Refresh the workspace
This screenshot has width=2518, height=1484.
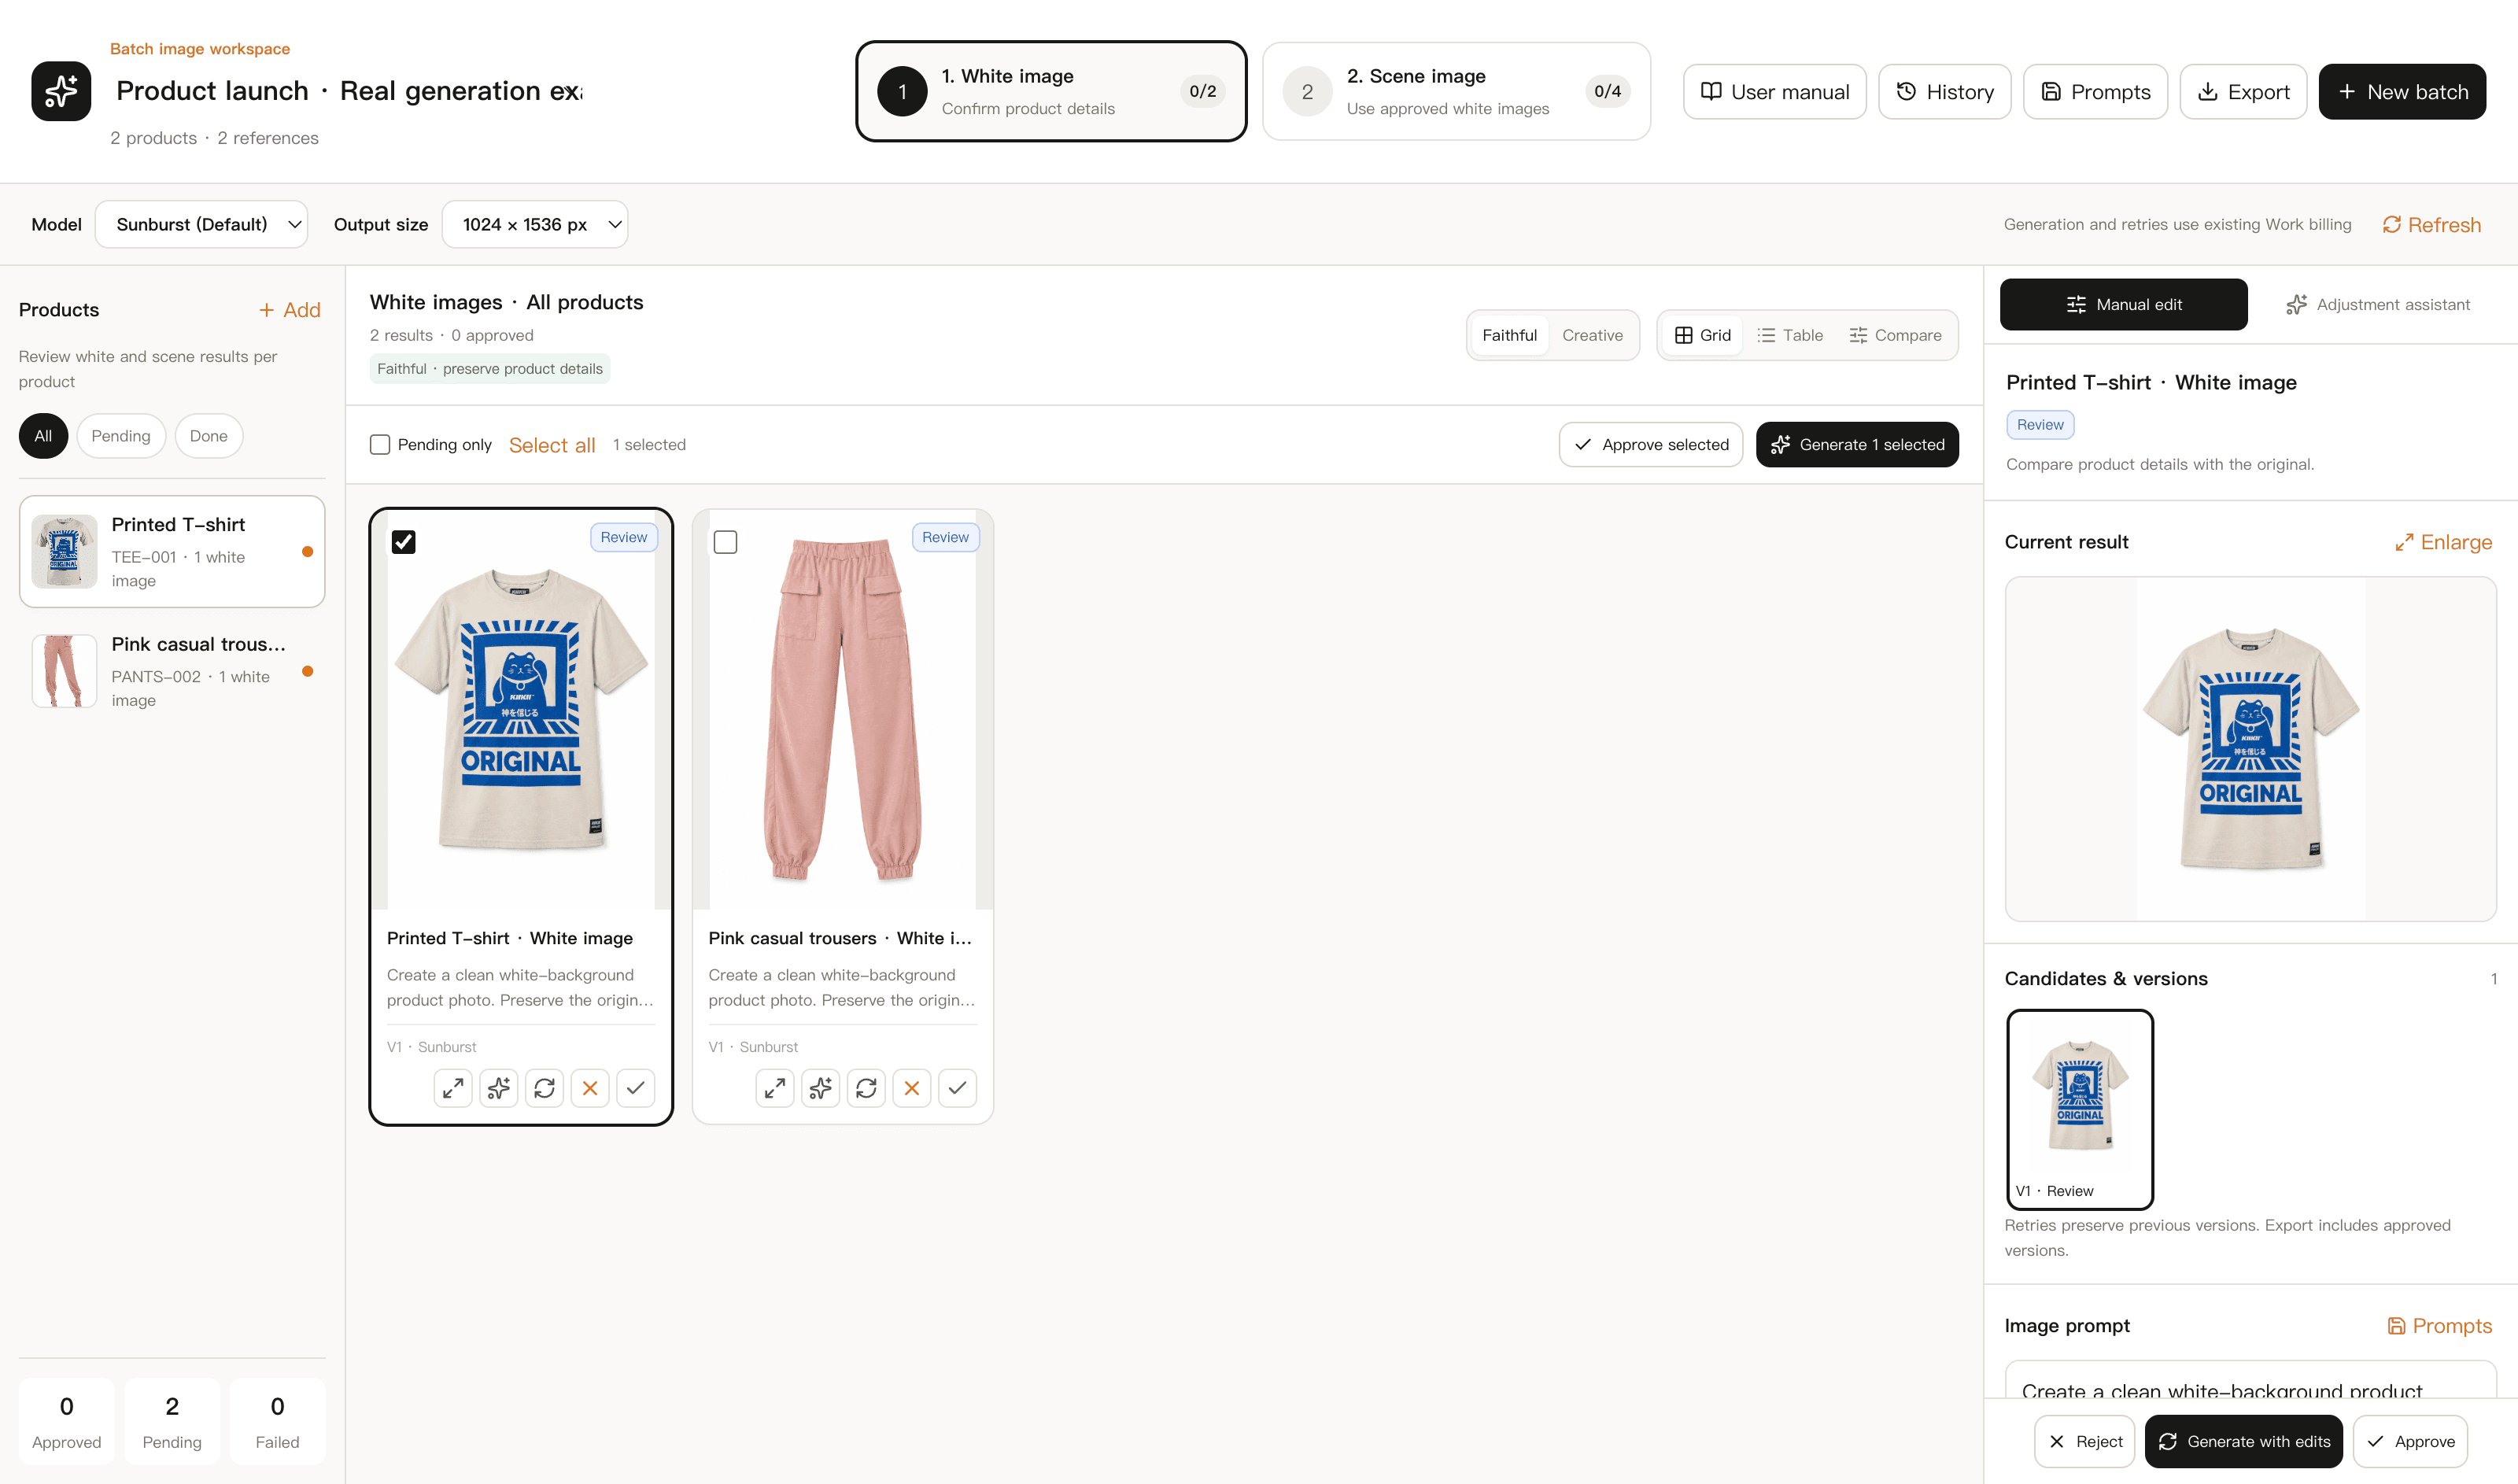(2431, 225)
